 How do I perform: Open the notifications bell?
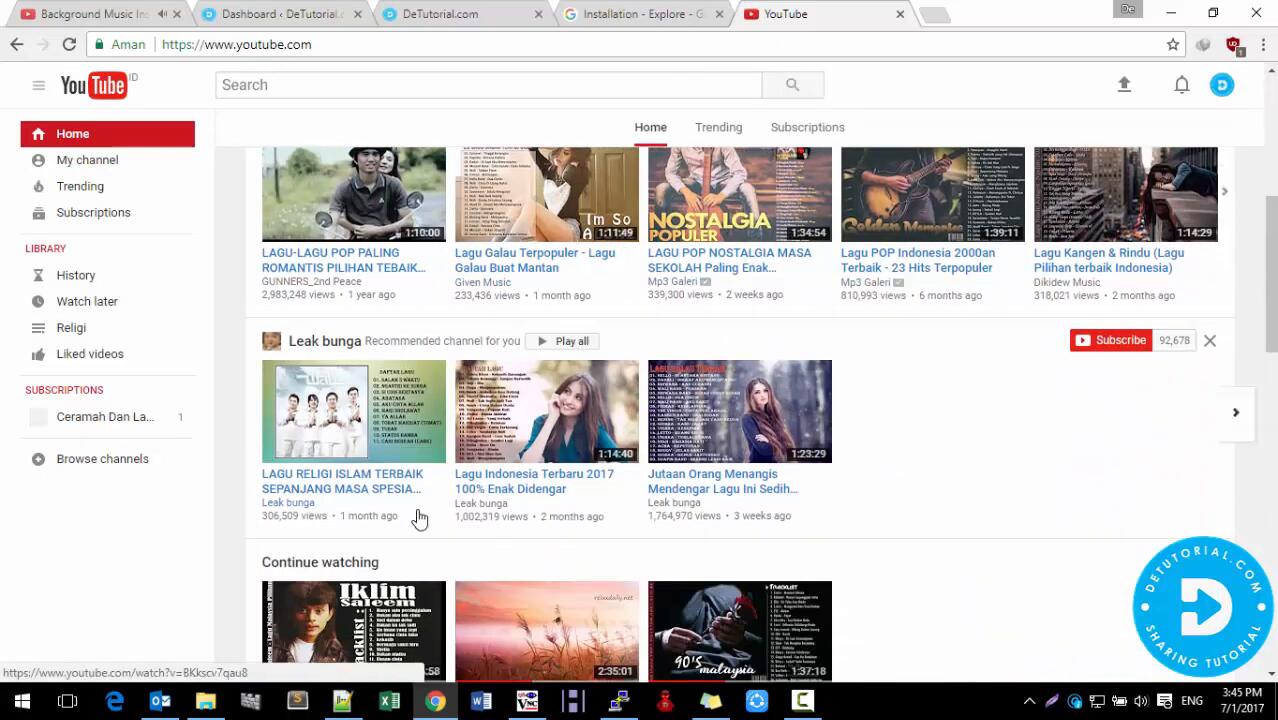pyautogui.click(x=1182, y=85)
